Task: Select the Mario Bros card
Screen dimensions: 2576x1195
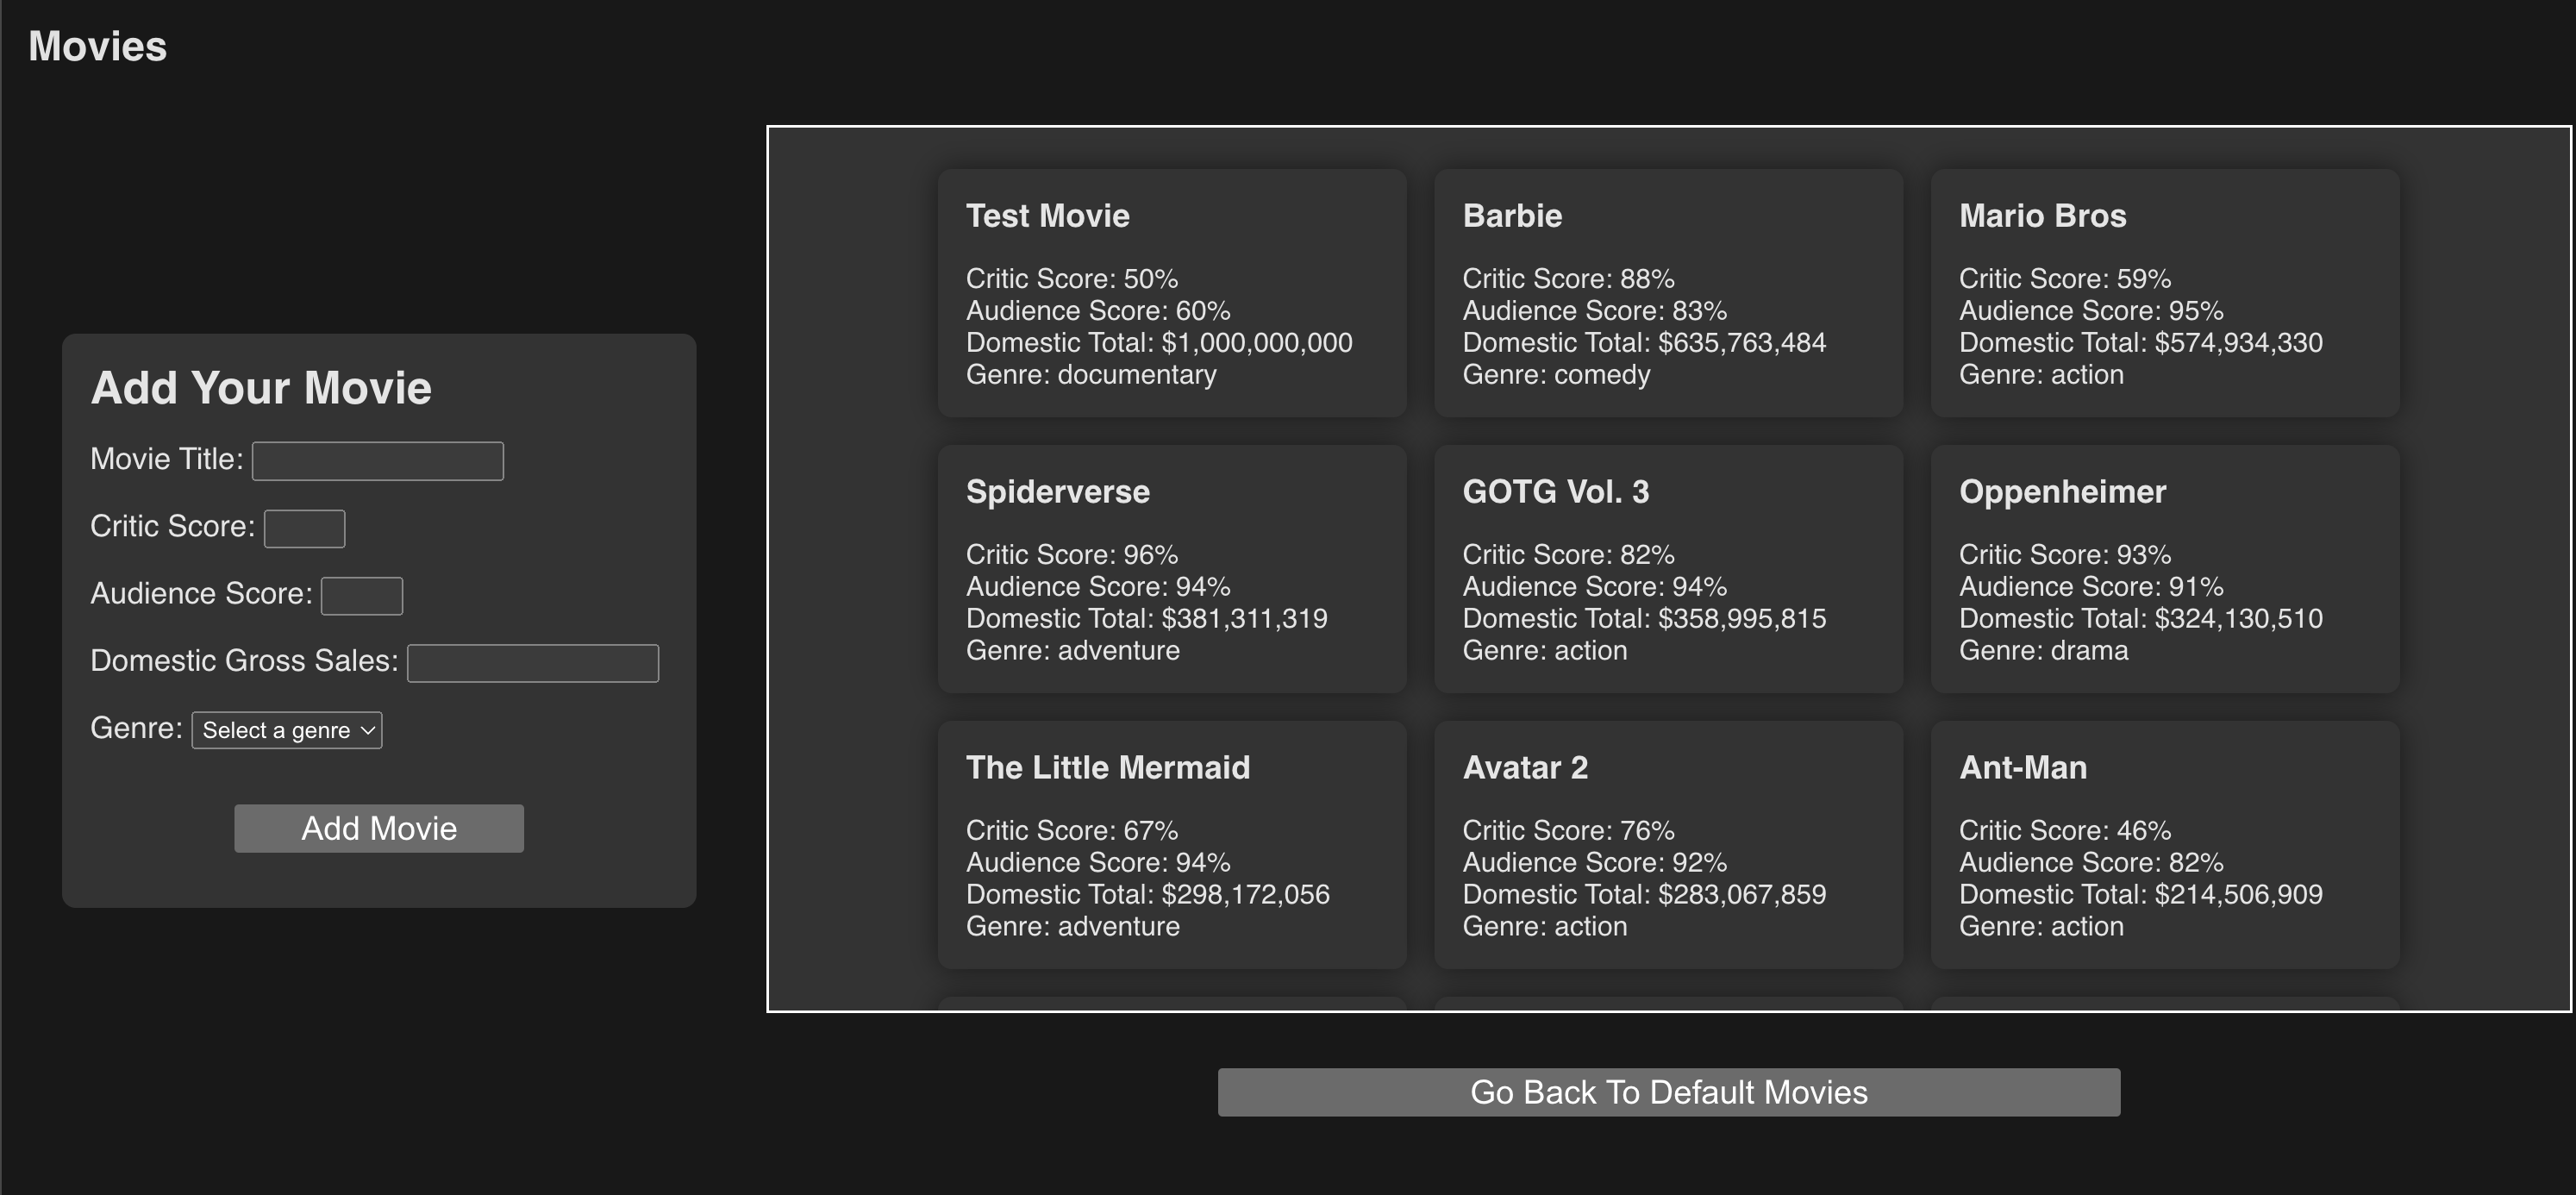Action: 2164,293
